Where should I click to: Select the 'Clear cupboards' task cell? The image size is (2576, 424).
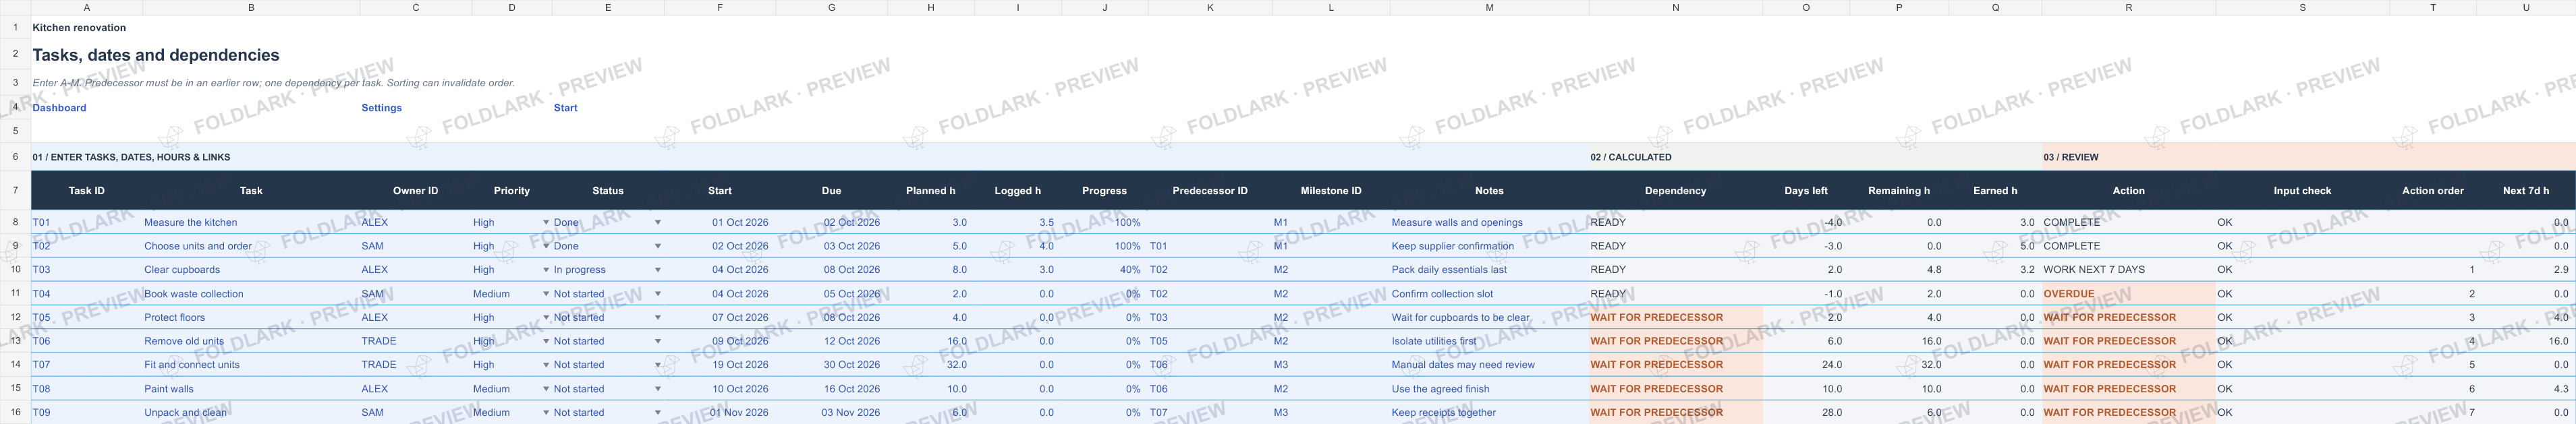tap(251, 270)
